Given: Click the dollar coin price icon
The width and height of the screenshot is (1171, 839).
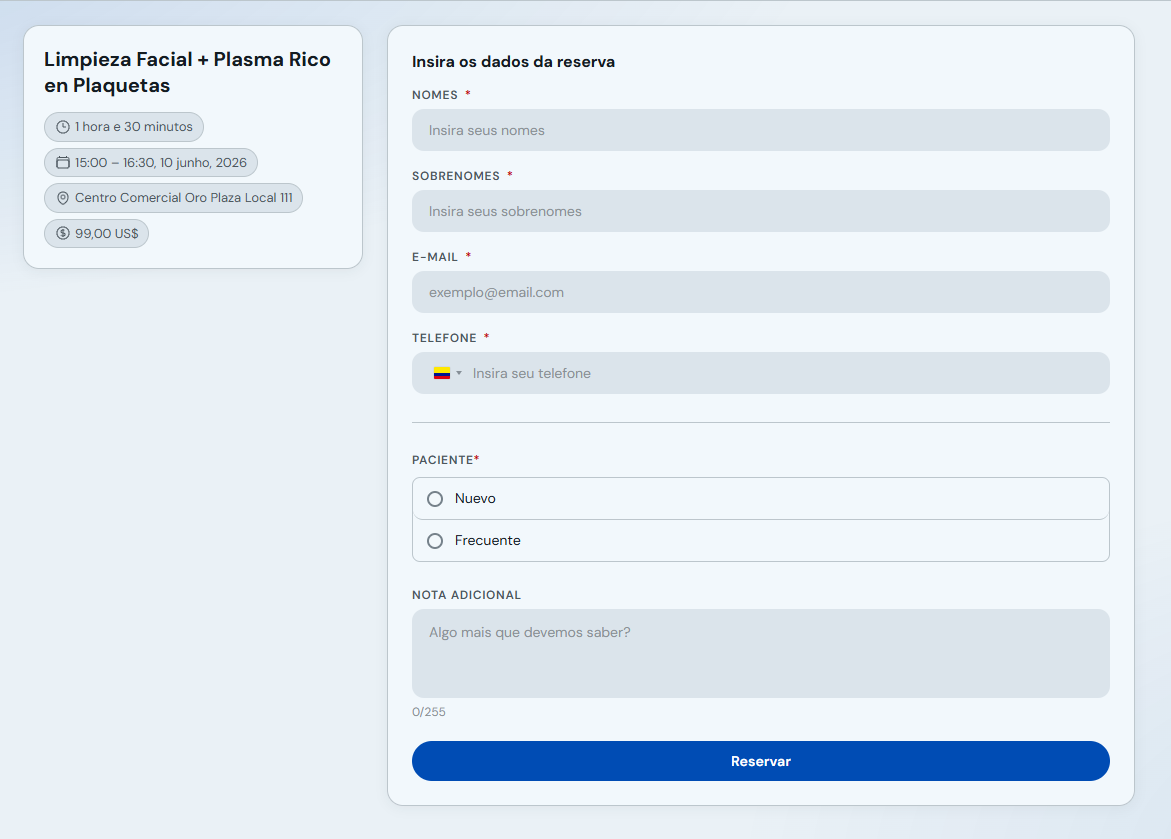Looking at the screenshot, I should pyautogui.click(x=63, y=233).
